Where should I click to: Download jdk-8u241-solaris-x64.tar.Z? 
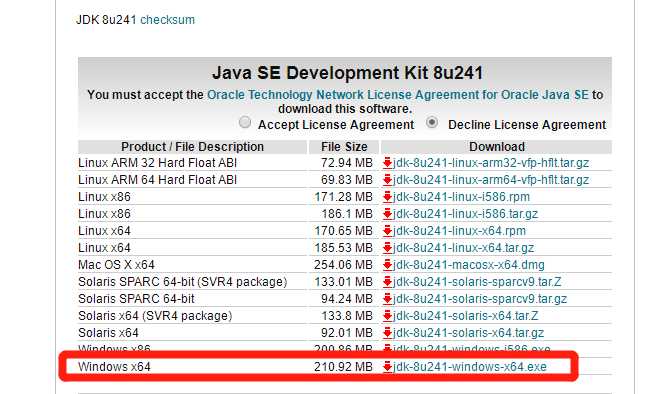tap(466, 316)
